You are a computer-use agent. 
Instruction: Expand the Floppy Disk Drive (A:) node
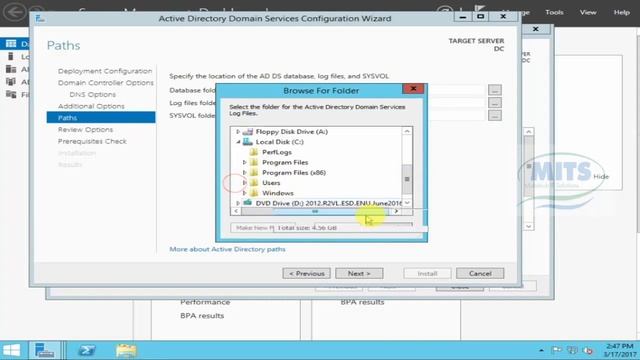238,132
